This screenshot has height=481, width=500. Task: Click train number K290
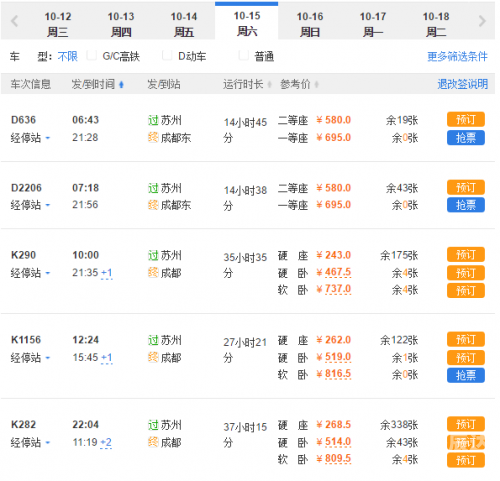click(23, 255)
